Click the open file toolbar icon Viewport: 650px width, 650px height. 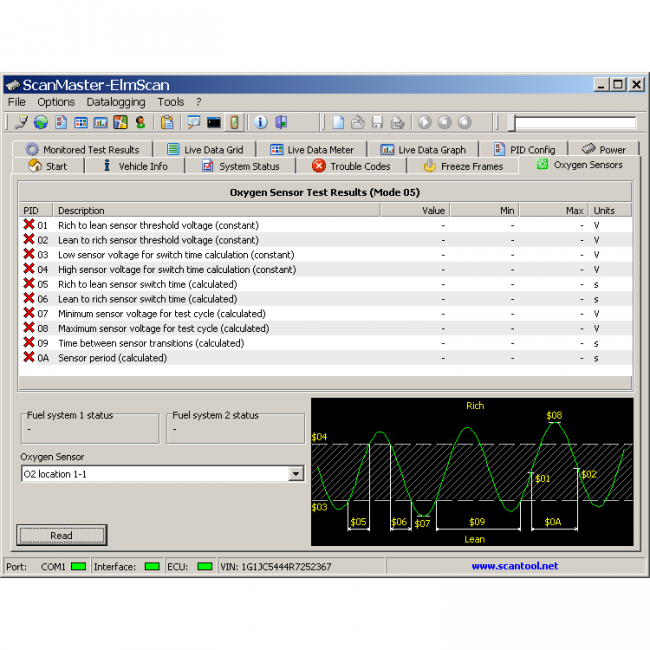358,122
